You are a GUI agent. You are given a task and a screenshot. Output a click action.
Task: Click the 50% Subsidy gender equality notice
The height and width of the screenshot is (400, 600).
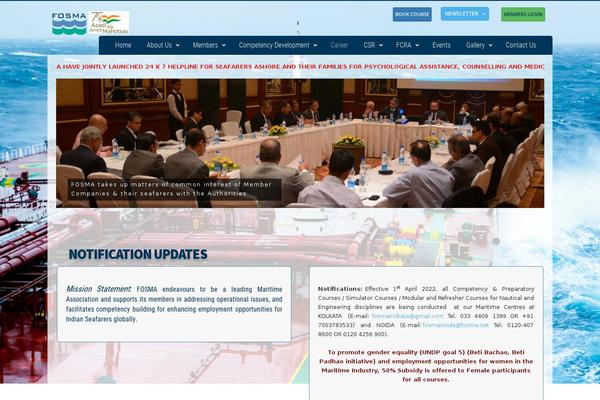point(426,366)
